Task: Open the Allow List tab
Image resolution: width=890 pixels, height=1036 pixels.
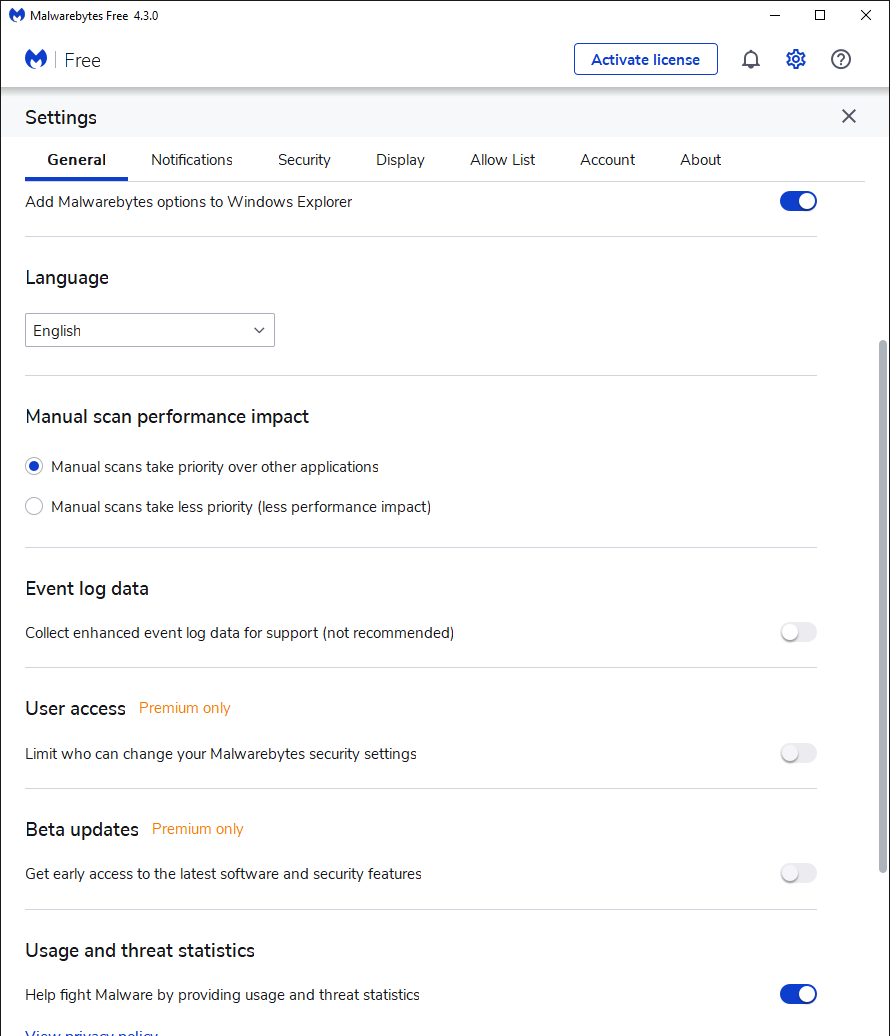Action: [x=503, y=160]
